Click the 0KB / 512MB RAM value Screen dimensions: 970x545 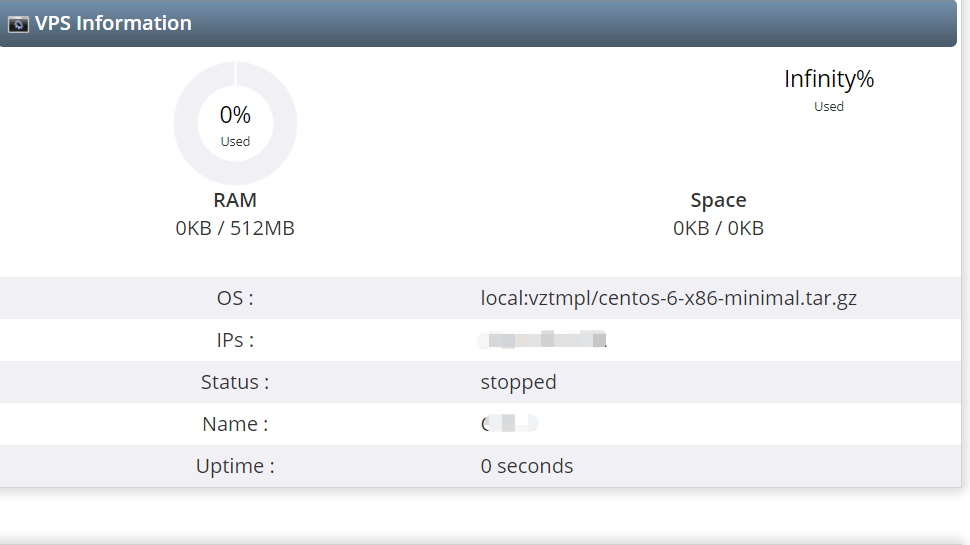pos(235,228)
